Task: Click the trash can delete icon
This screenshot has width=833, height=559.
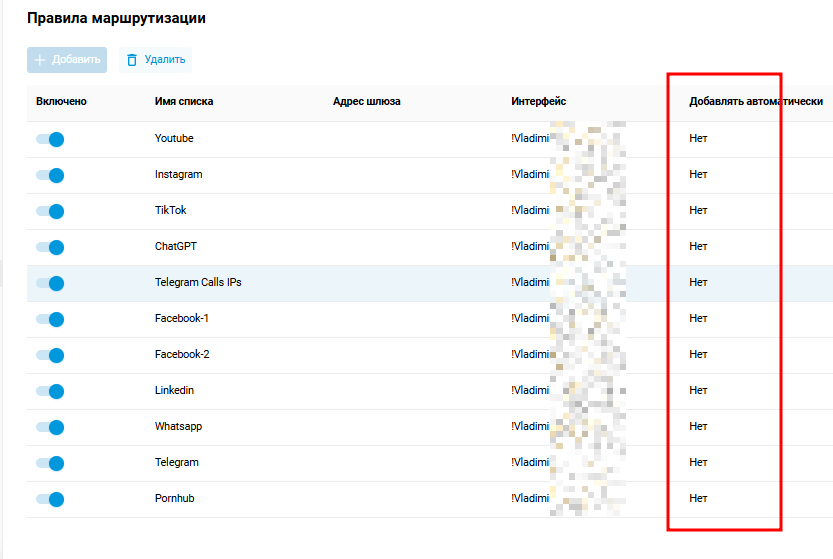Action: point(131,60)
